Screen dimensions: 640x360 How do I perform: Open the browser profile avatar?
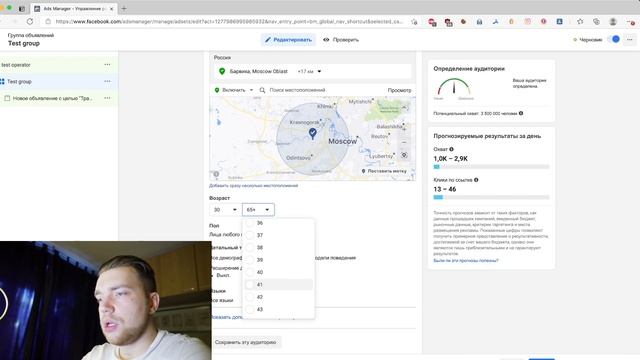pyautogui.click(x=613, y=22)
